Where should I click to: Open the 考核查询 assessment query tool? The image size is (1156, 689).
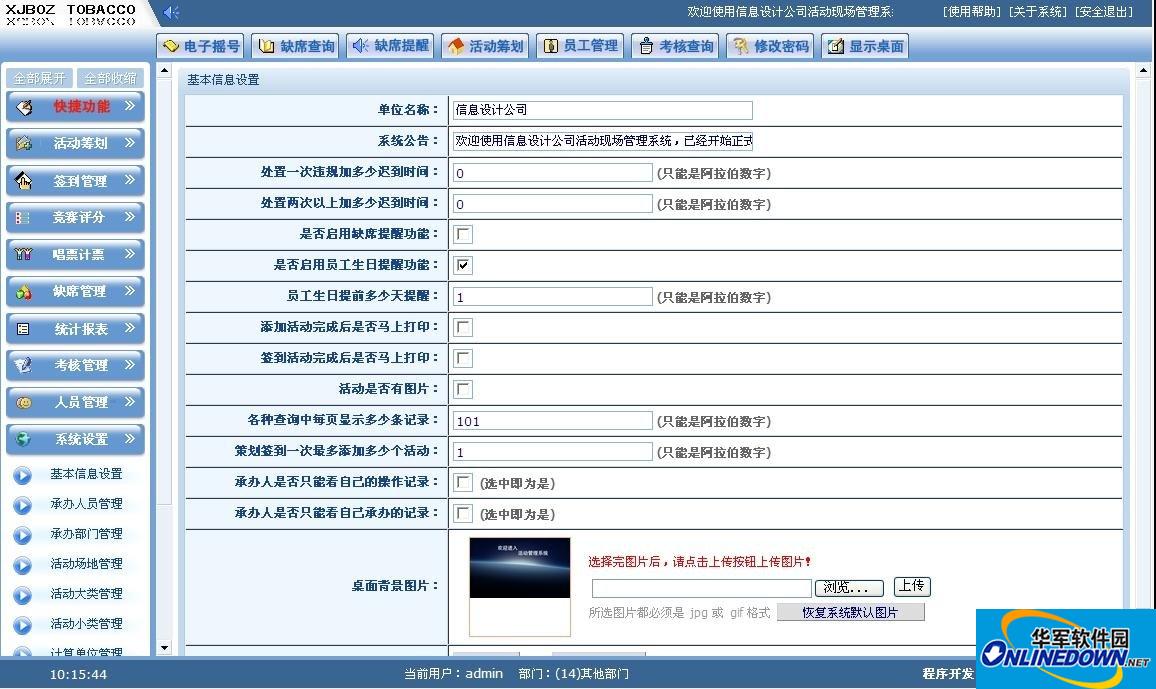point(675,45)
